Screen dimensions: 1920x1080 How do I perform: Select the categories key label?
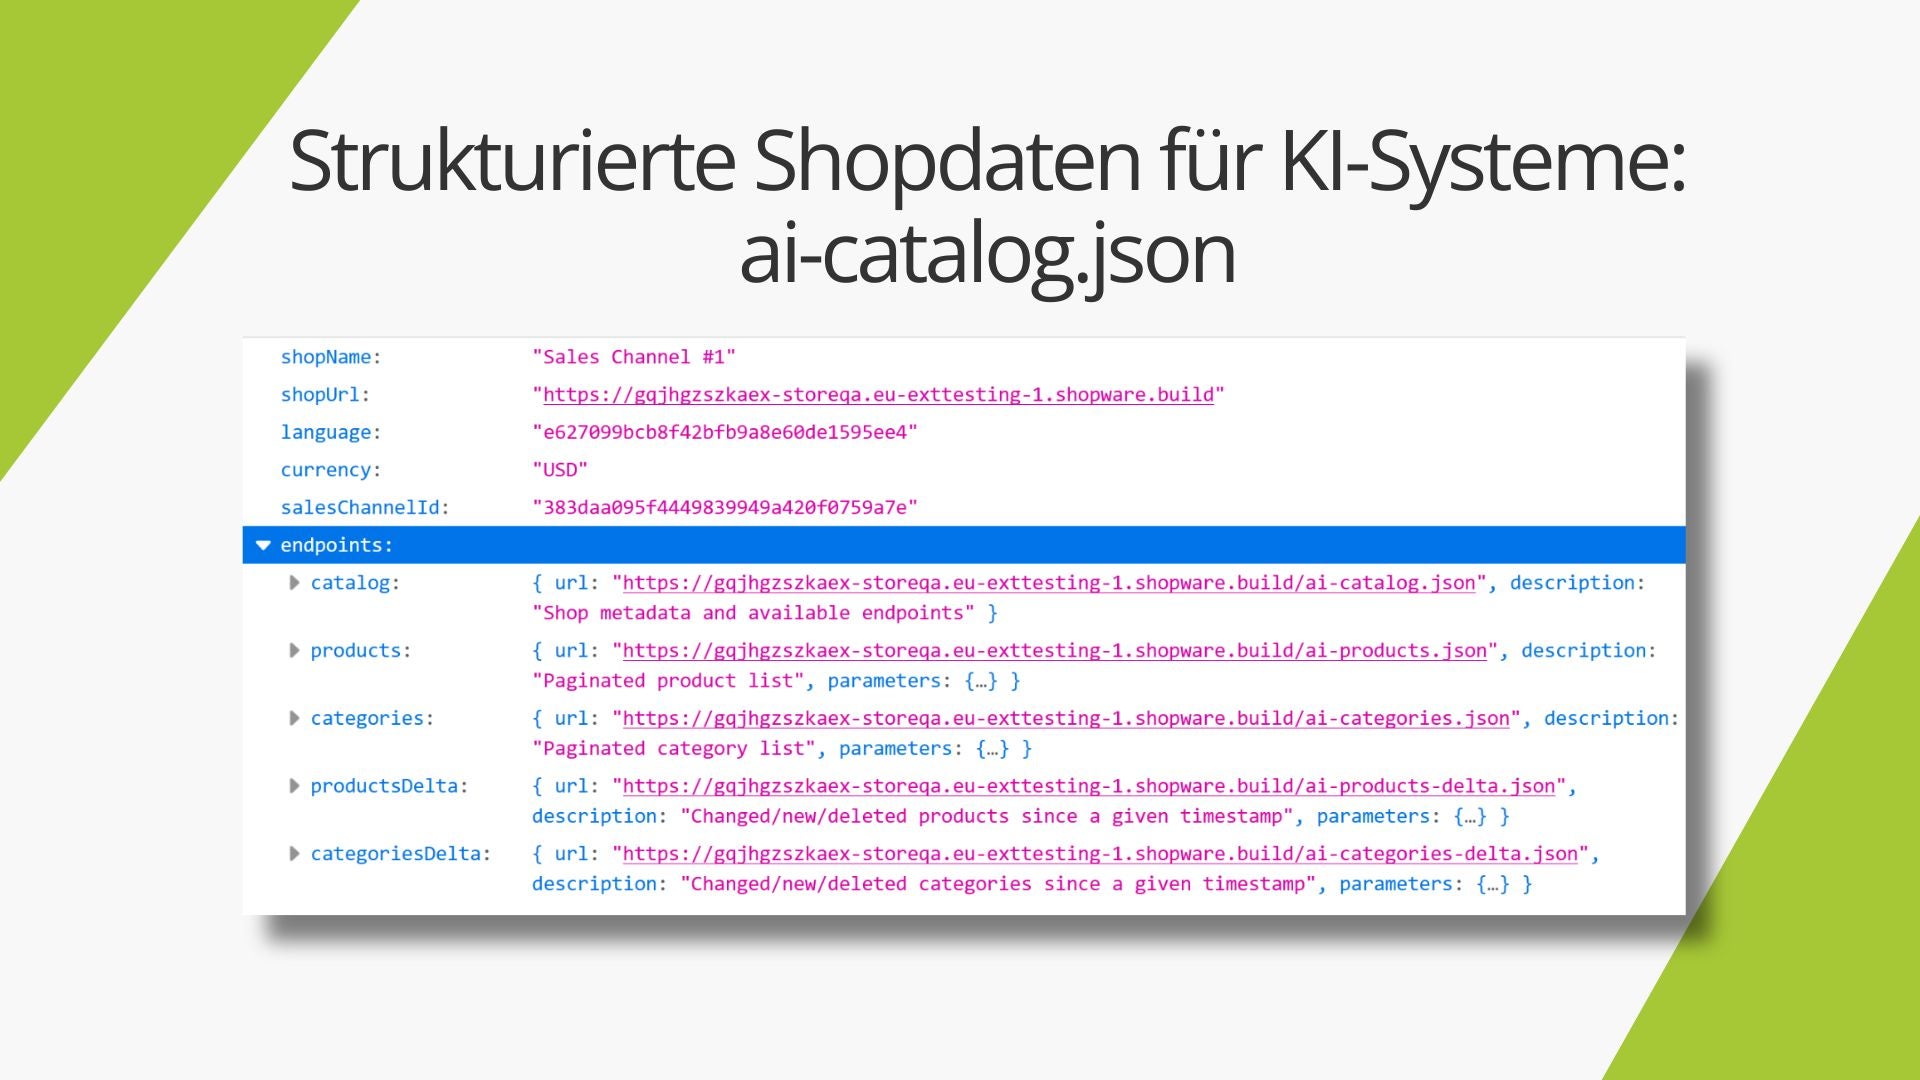[372, 718]
